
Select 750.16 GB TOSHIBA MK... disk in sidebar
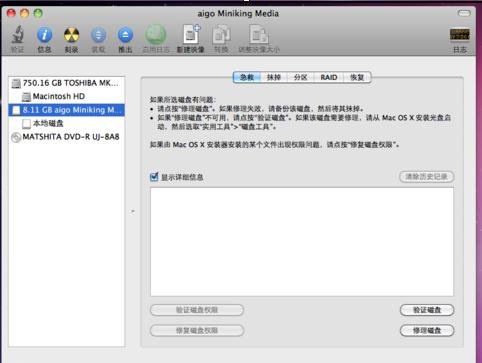[67, 83]
